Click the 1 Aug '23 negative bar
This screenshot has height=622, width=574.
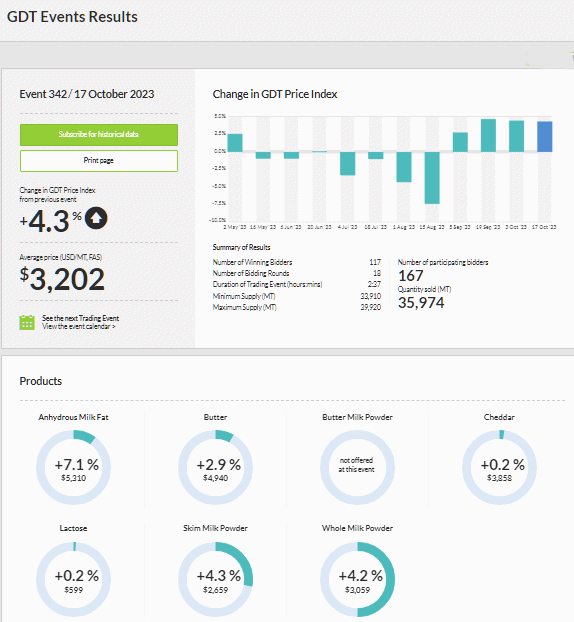pyautogui.click(x=404, y=167)
